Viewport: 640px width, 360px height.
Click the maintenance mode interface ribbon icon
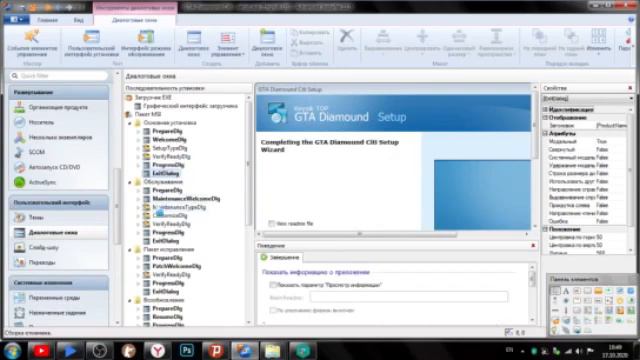[x=146, y=43]
